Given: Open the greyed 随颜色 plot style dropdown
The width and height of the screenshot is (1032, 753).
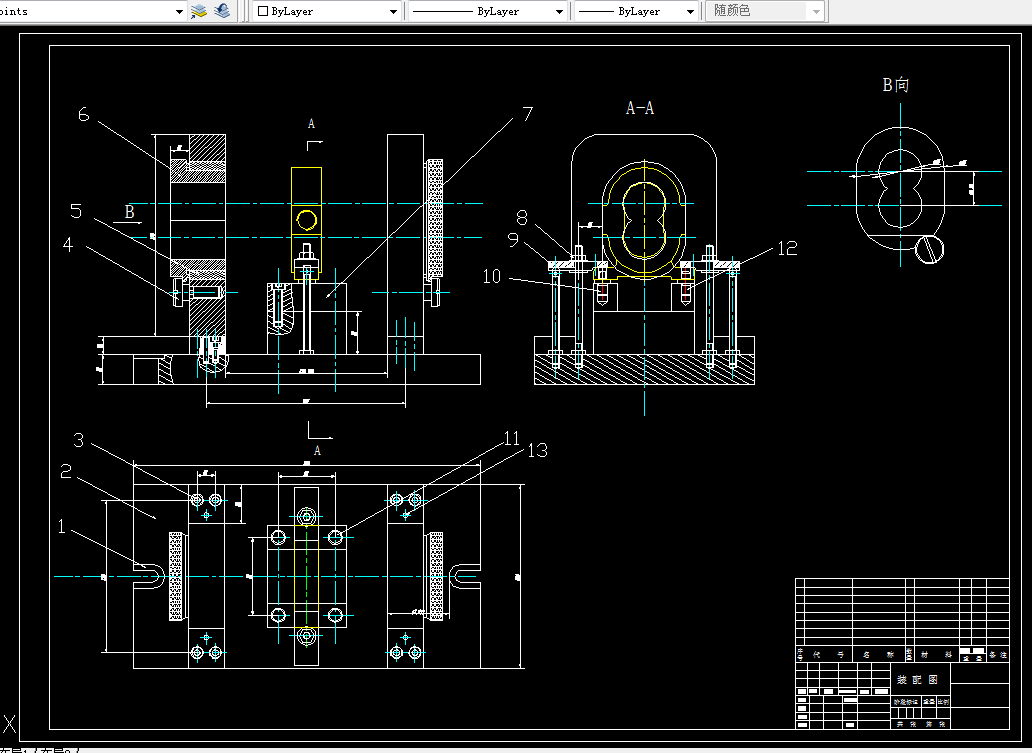Looking at the screenshot, I should click(765, 11).
